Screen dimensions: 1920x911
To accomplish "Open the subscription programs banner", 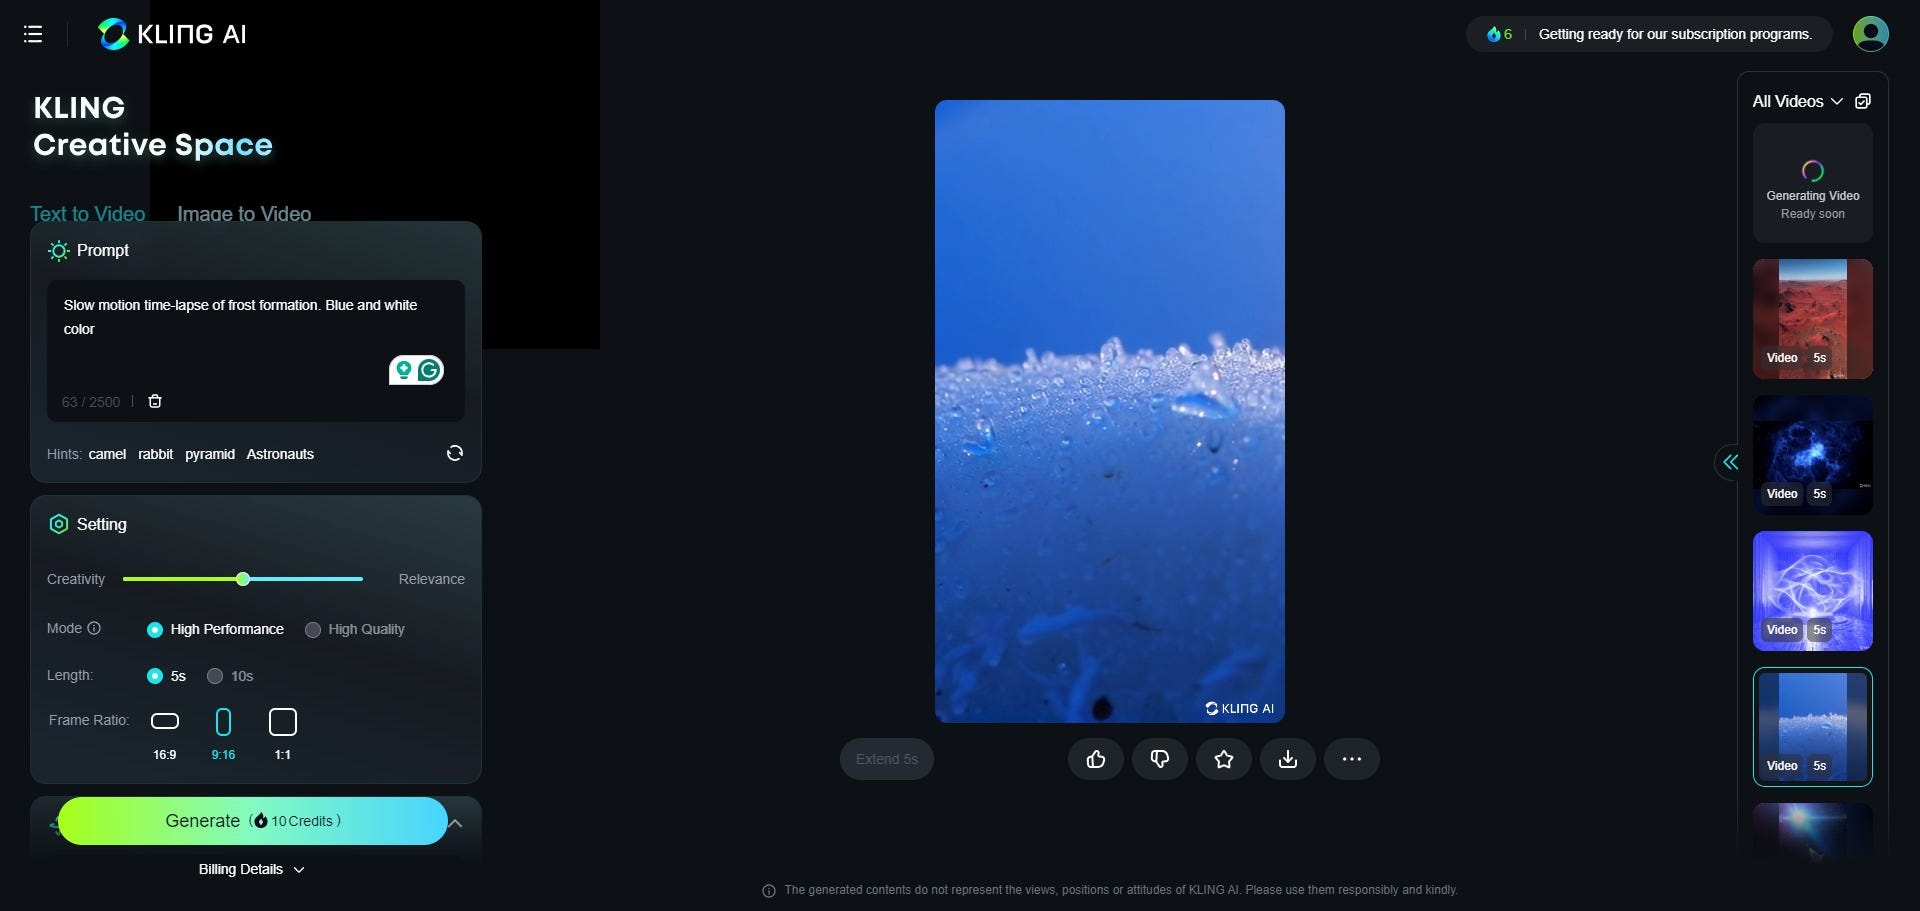I will [1675, 34].
